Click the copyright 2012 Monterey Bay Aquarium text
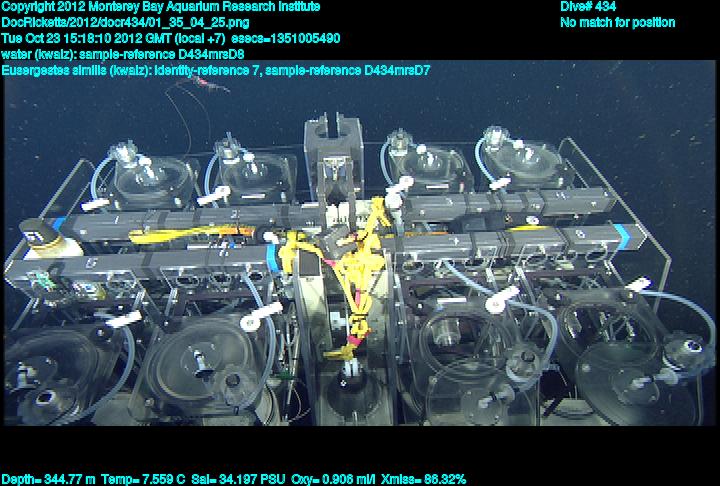Viewport: 720px width, 486px height. [161, 7]
